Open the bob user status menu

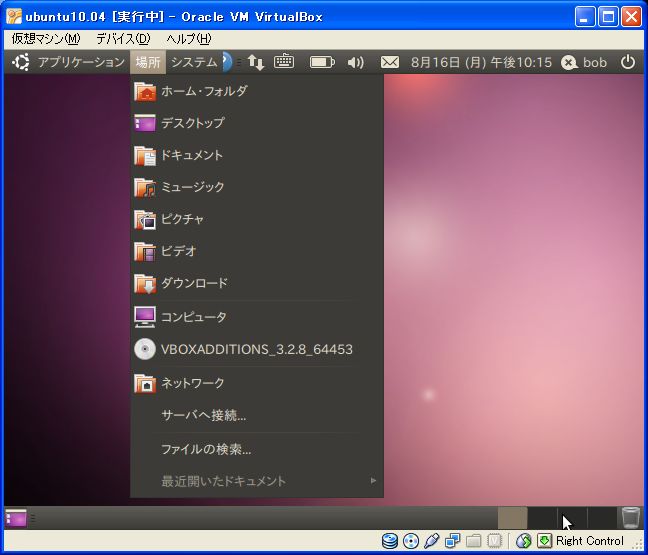pos(584,62)
